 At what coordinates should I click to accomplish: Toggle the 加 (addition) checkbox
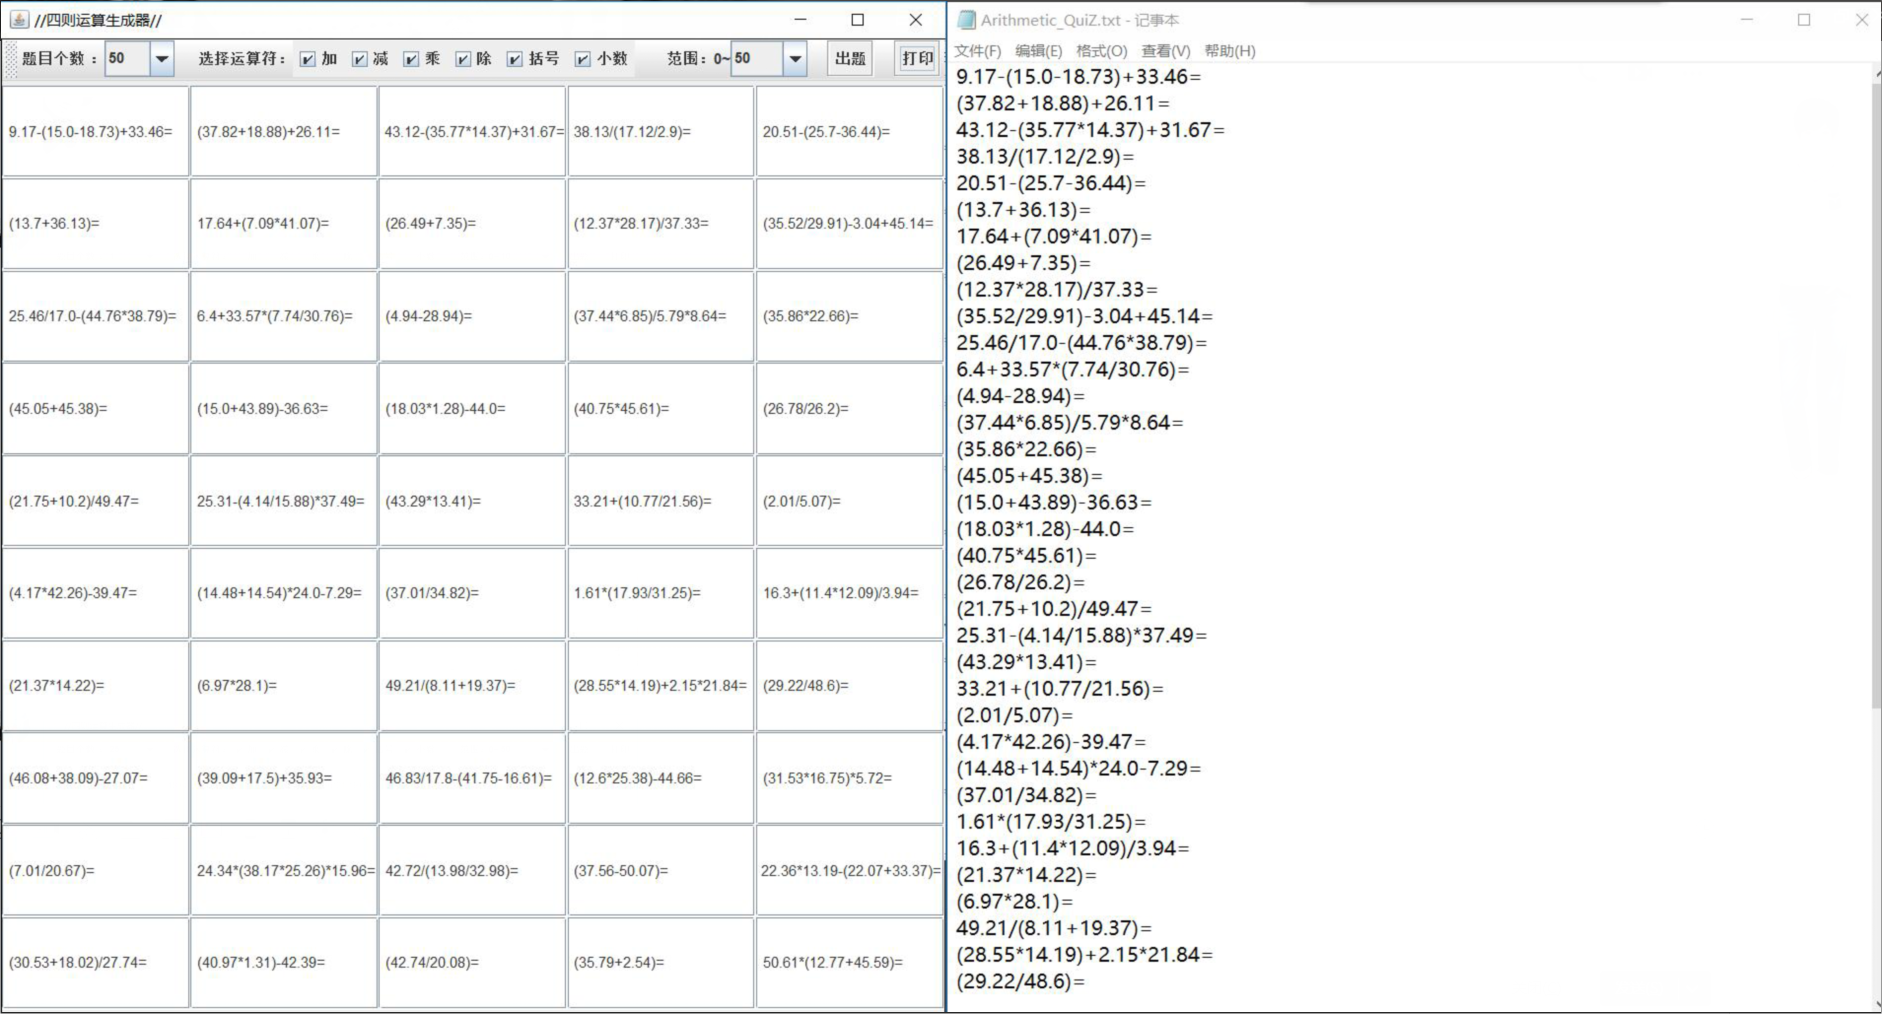[308, 59]
